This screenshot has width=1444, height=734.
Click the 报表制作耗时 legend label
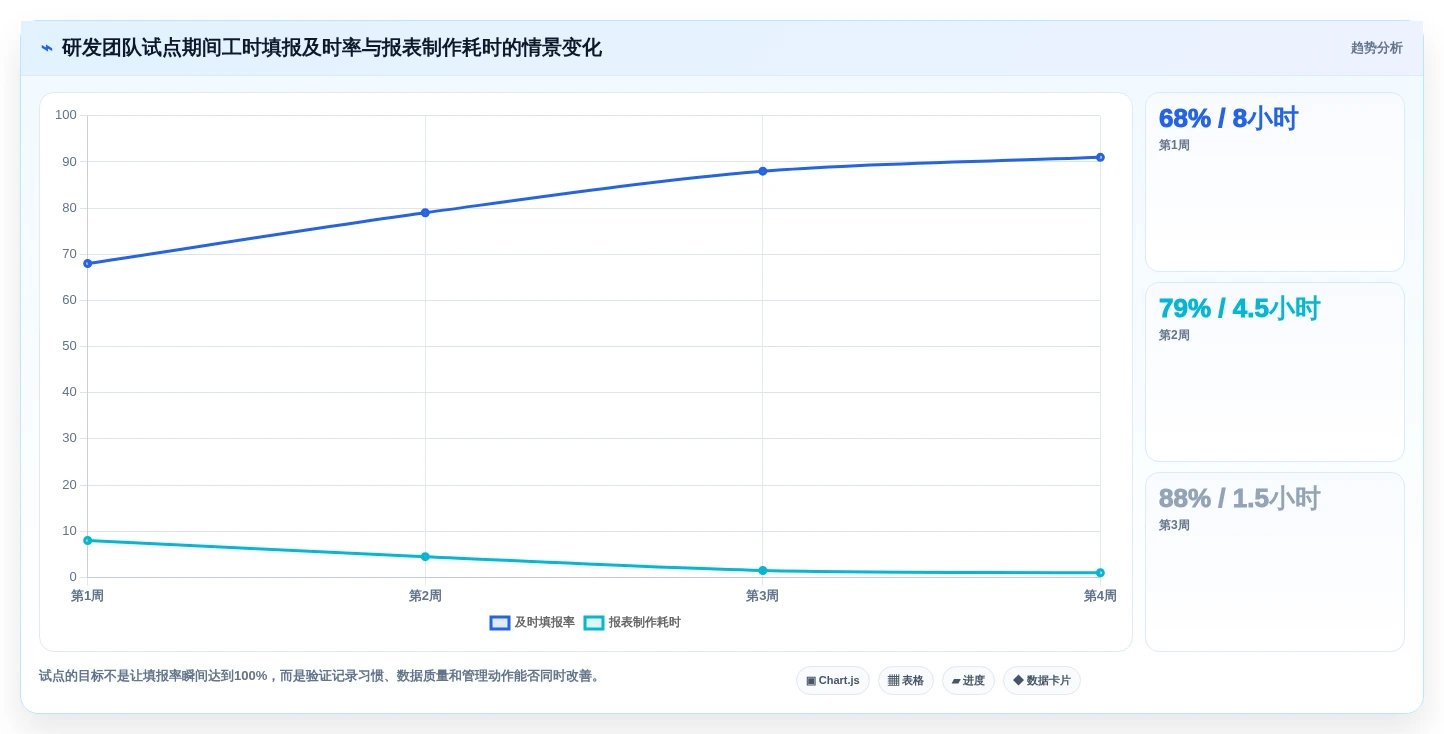[x=645, y=623]
